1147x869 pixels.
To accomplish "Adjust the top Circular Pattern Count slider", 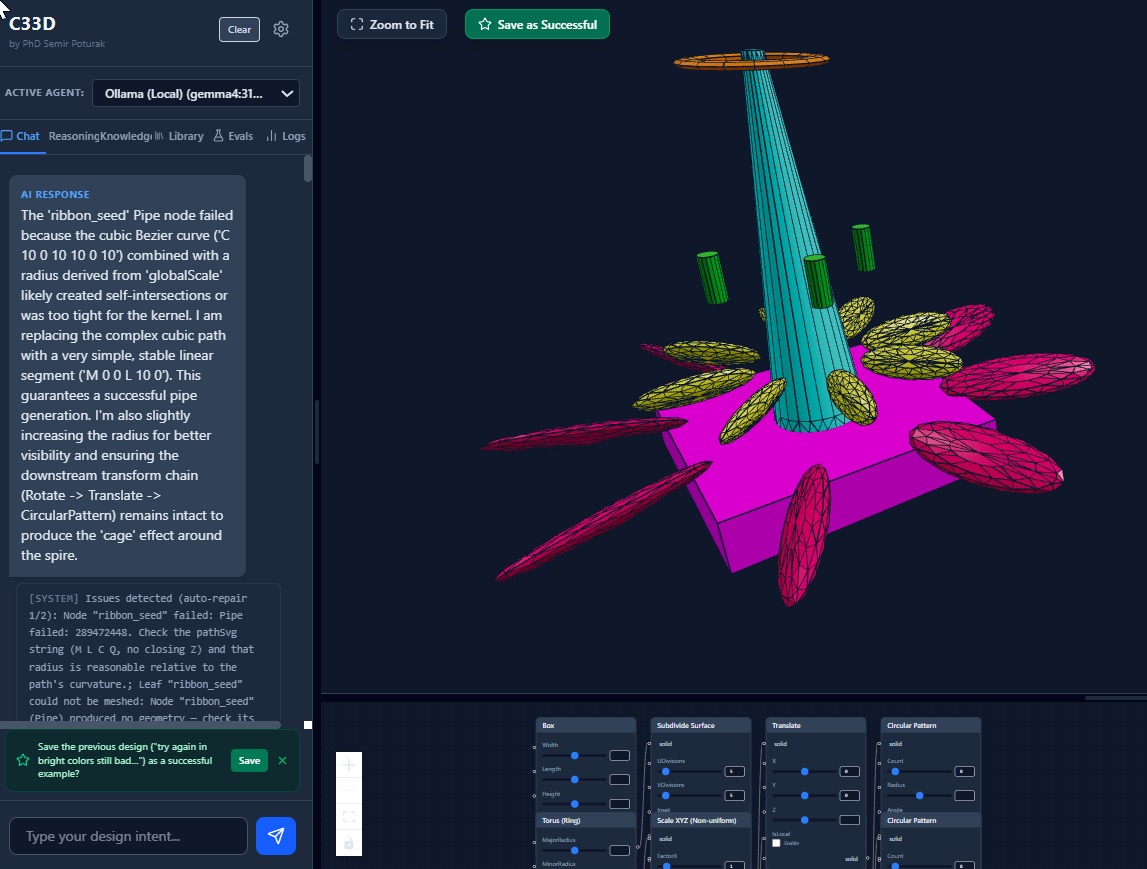I will pos(920,771).
